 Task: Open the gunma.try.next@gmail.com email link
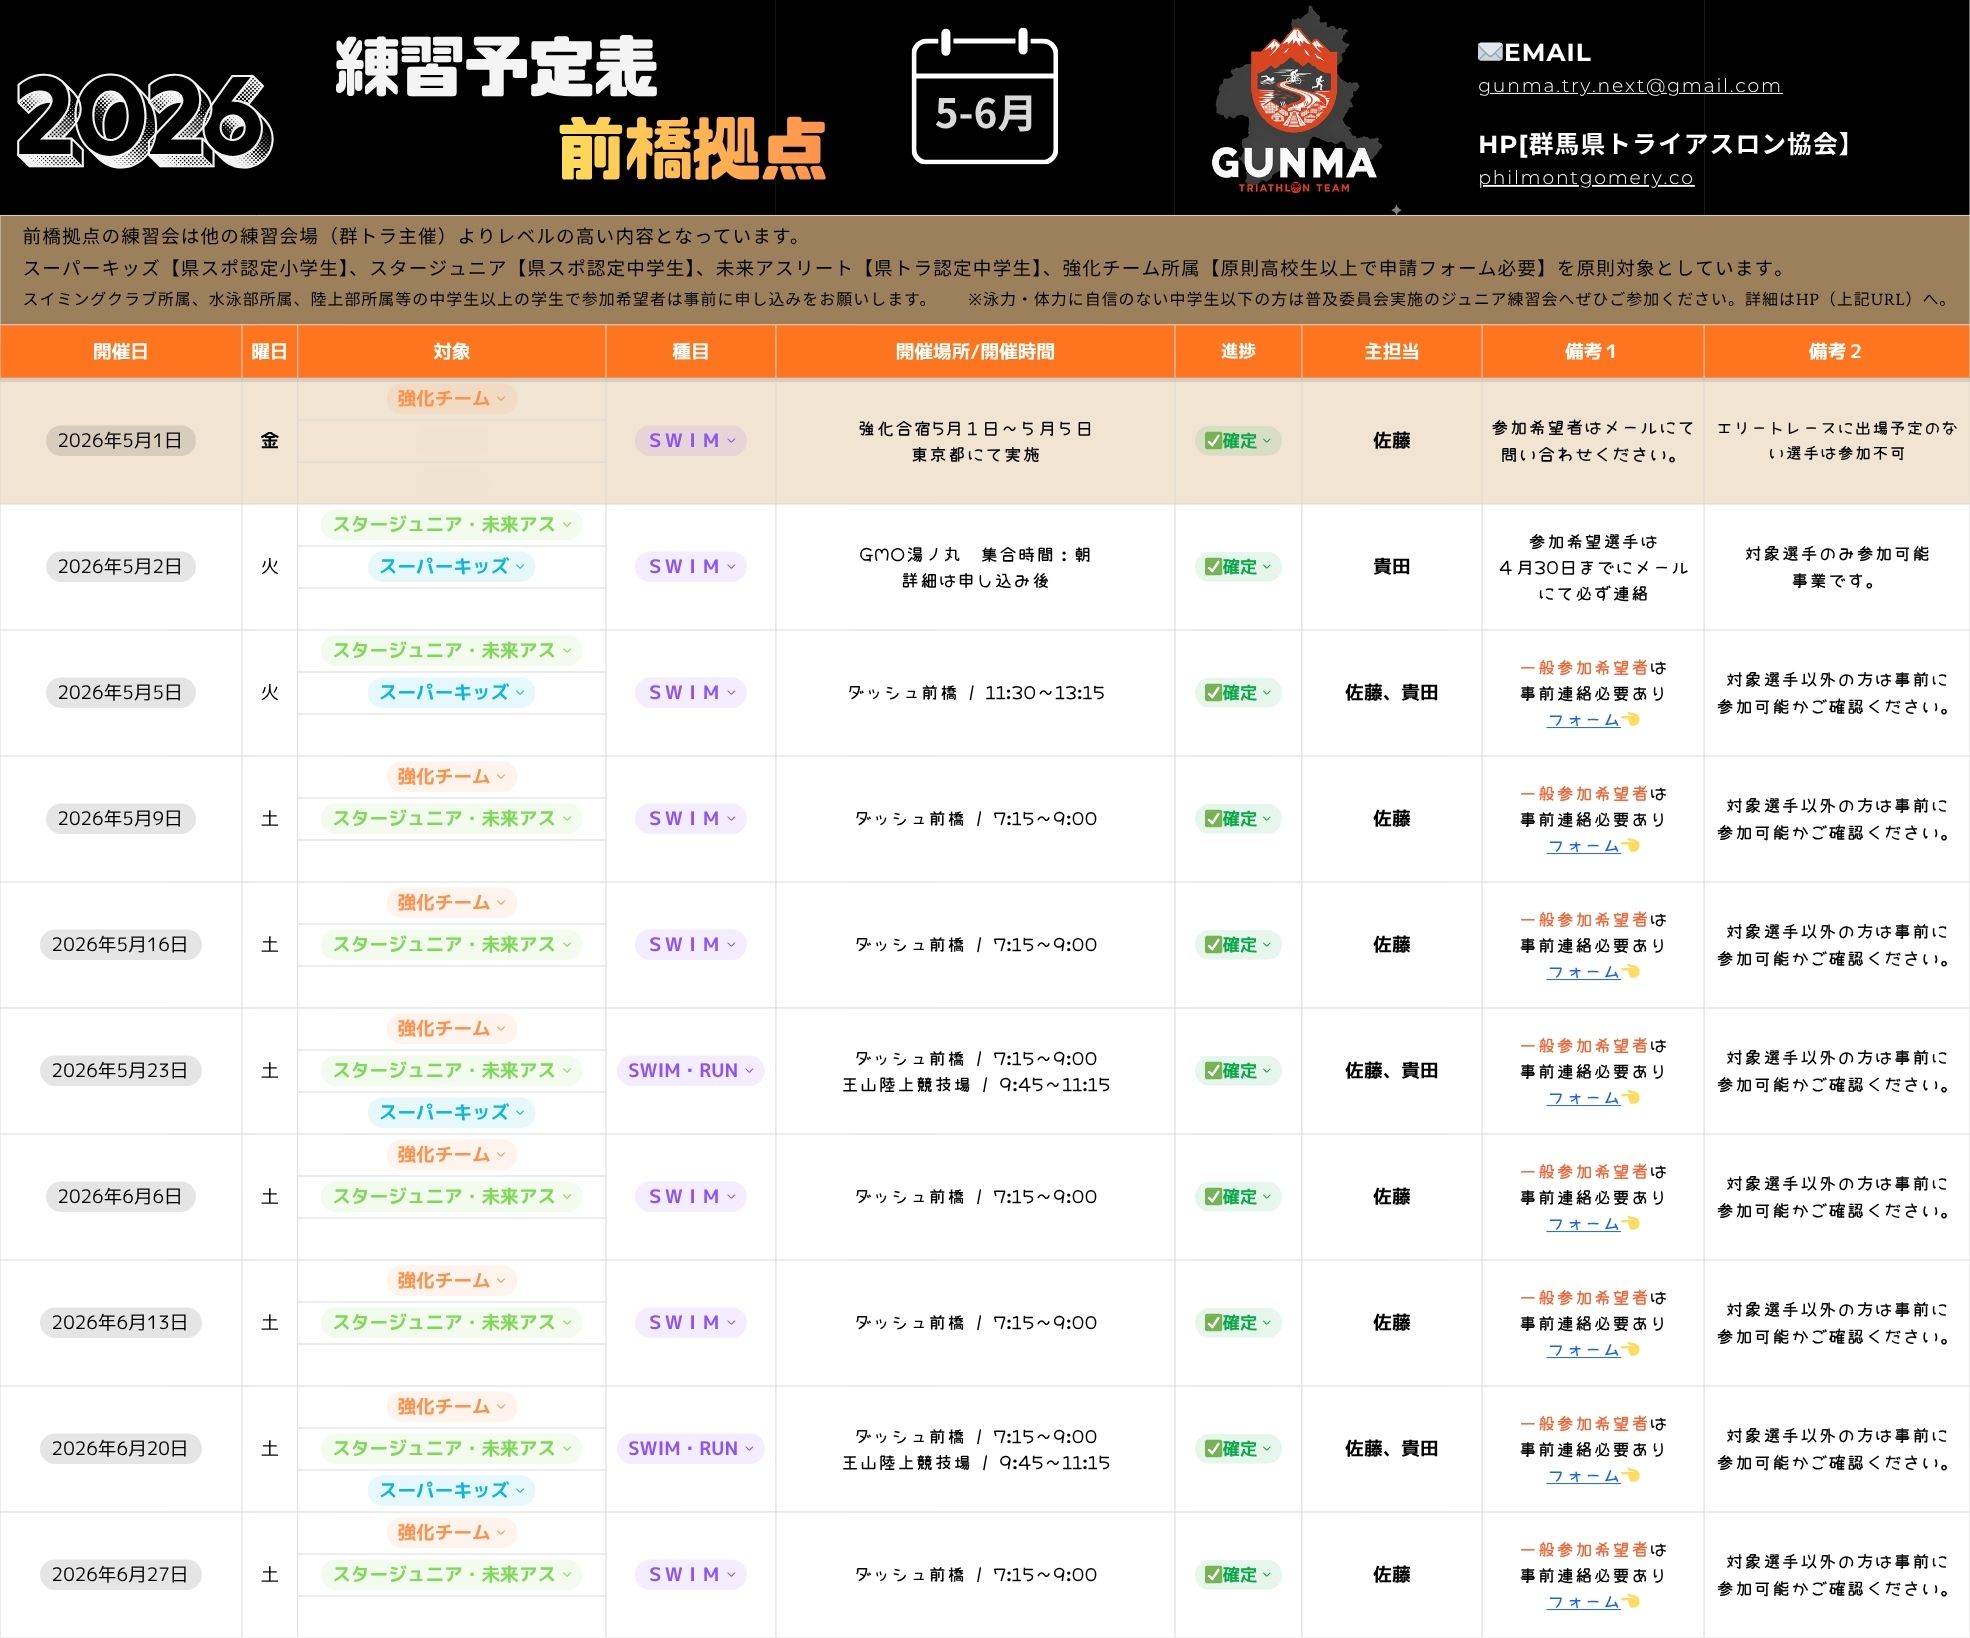click(1629, 86)
